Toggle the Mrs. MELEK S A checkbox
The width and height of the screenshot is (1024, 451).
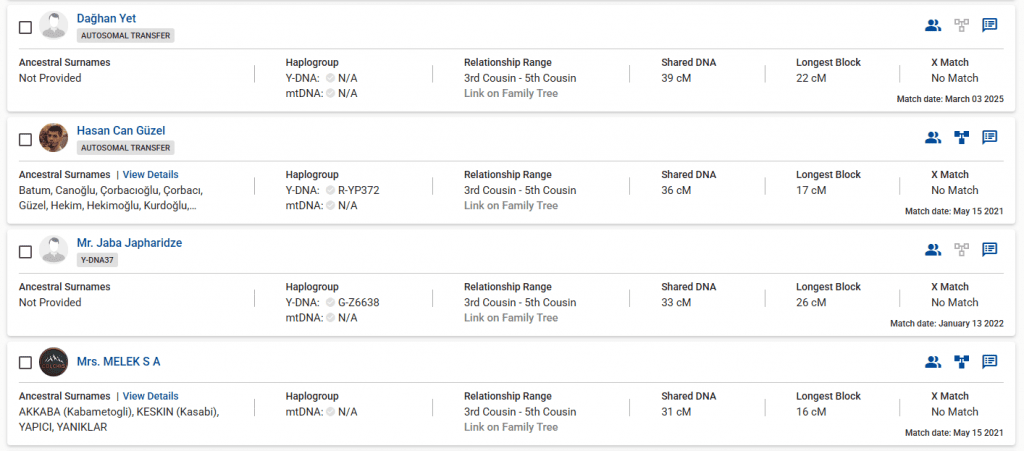[26, 363]
